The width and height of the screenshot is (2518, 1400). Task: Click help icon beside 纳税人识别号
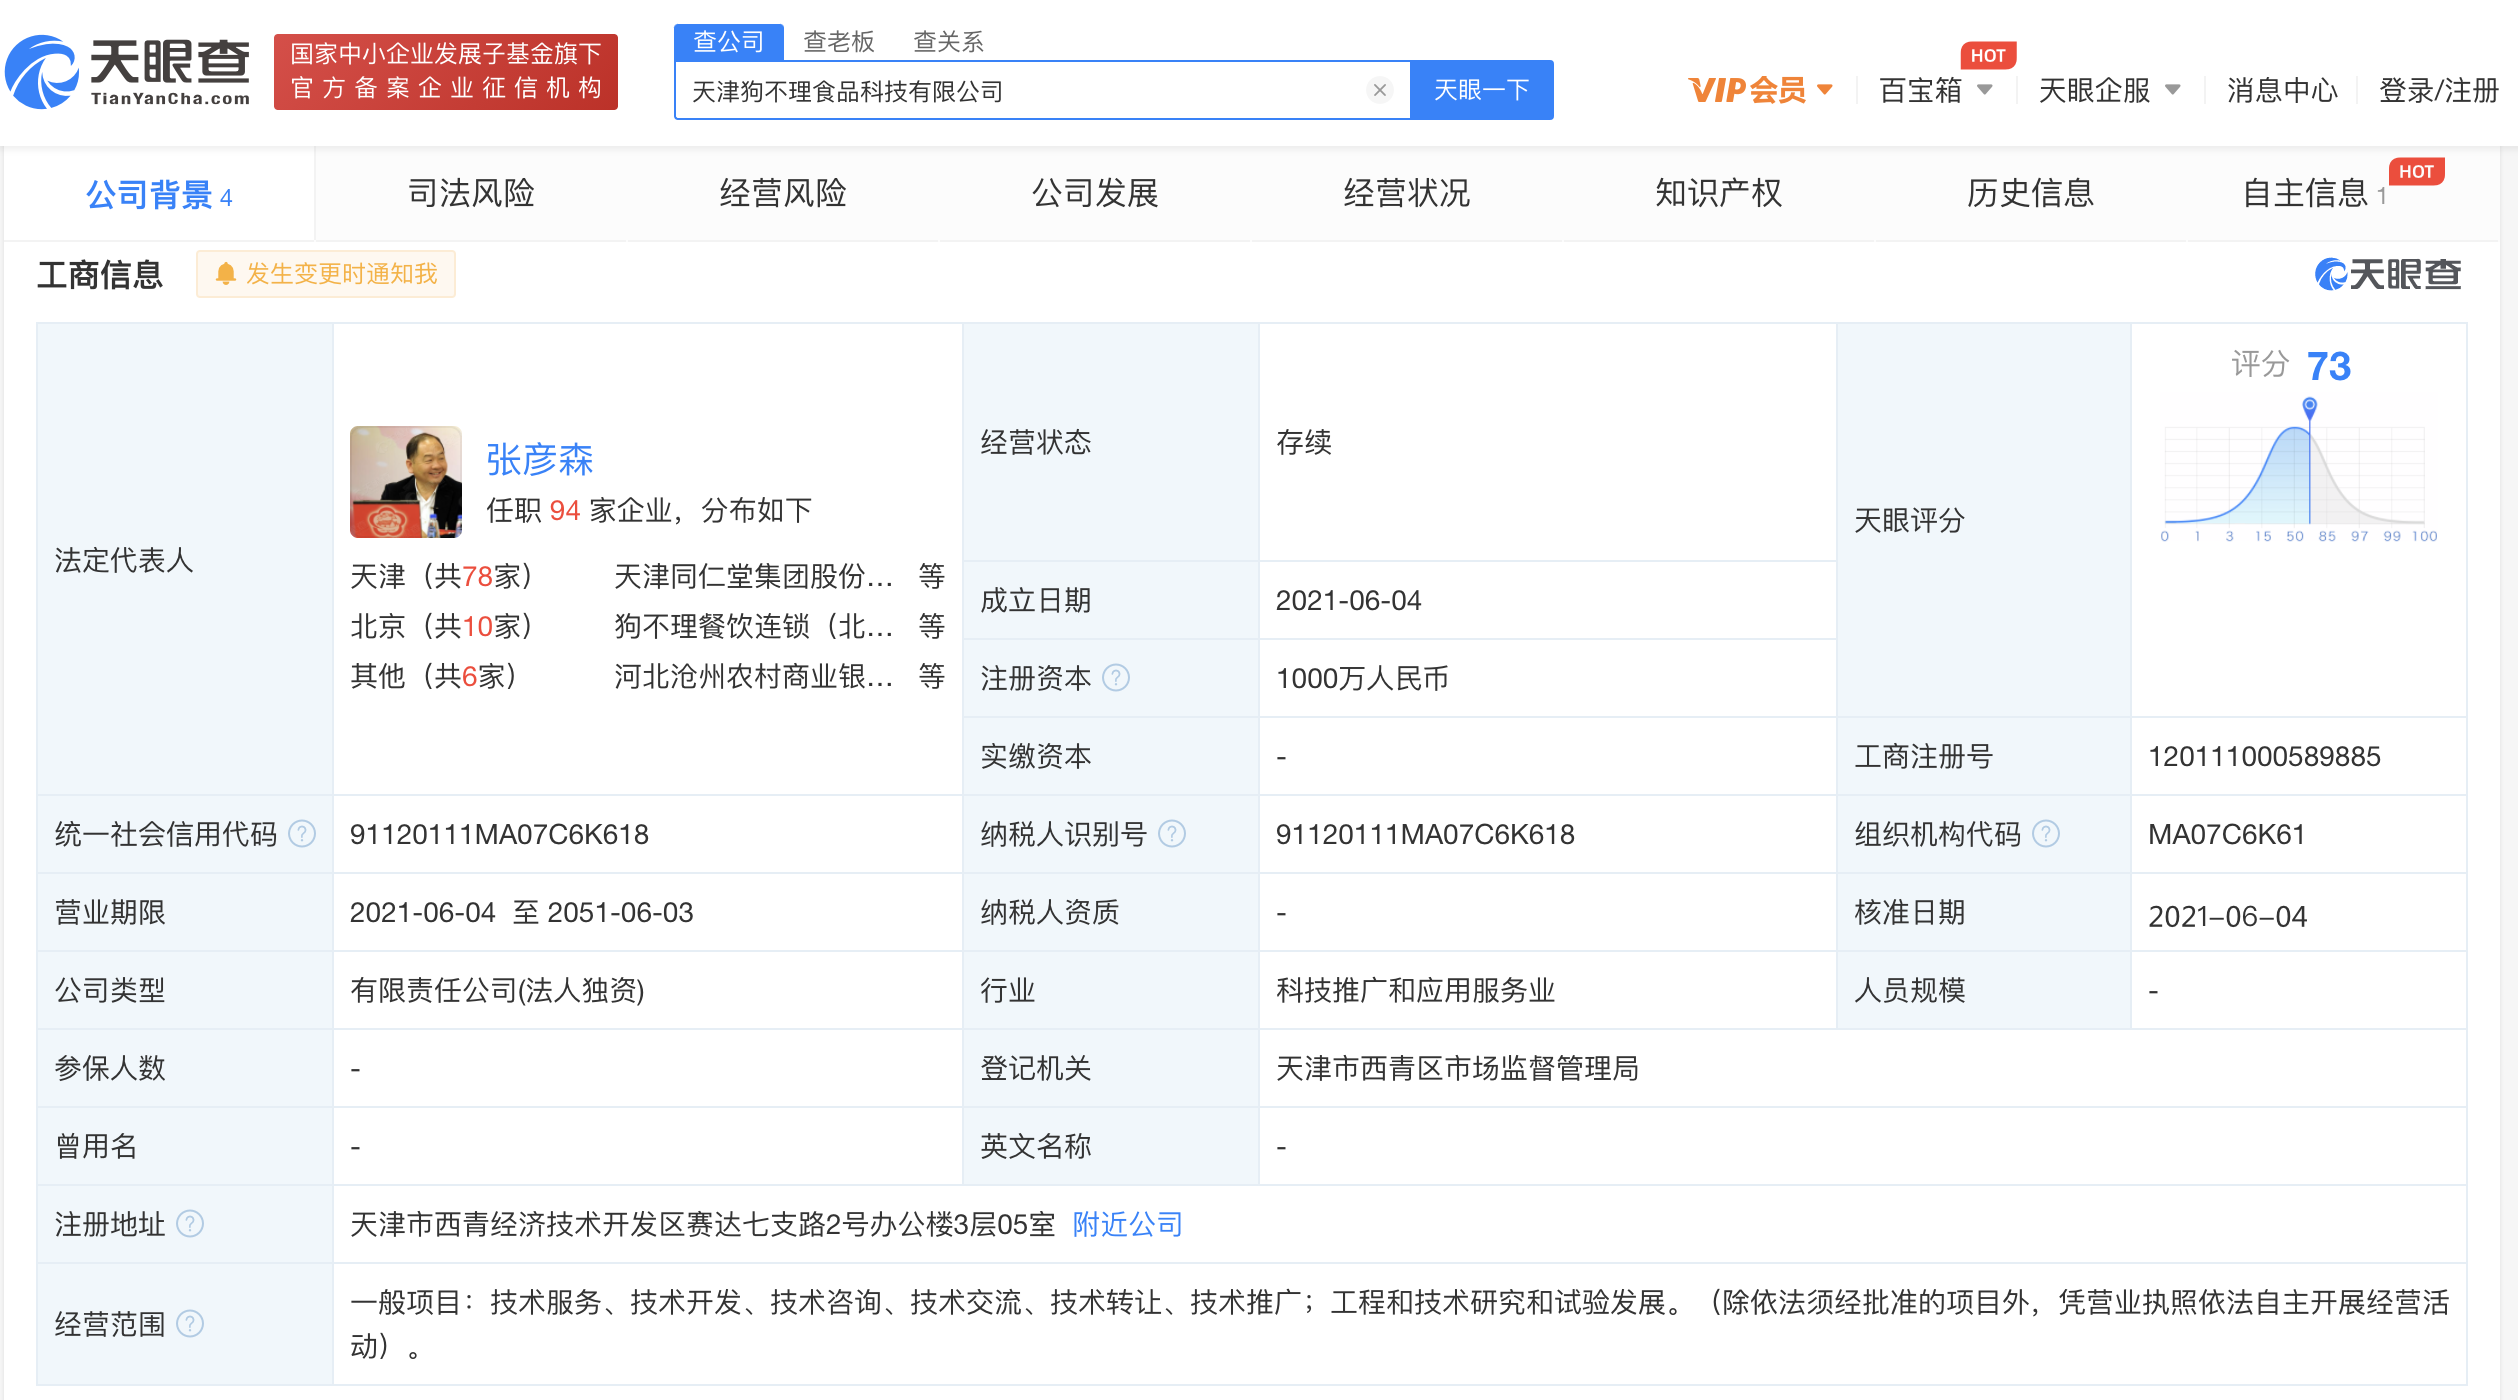point(1171,834)
